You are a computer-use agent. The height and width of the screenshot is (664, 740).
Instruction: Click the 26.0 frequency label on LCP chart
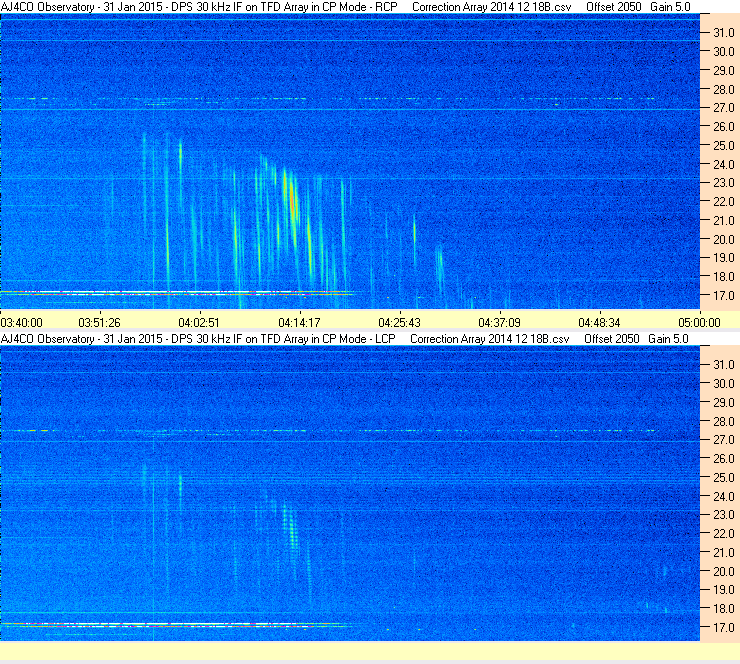click(724, 459)
